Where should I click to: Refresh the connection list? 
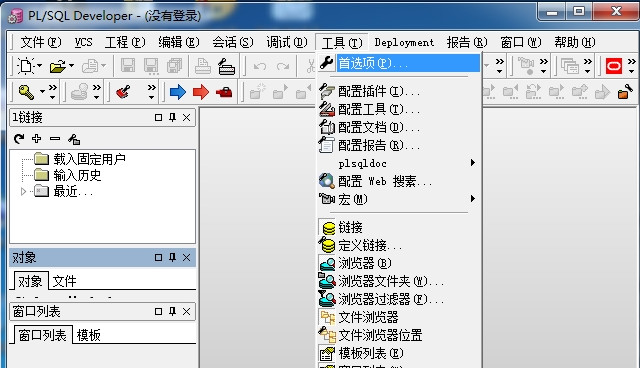coord(18,139)
